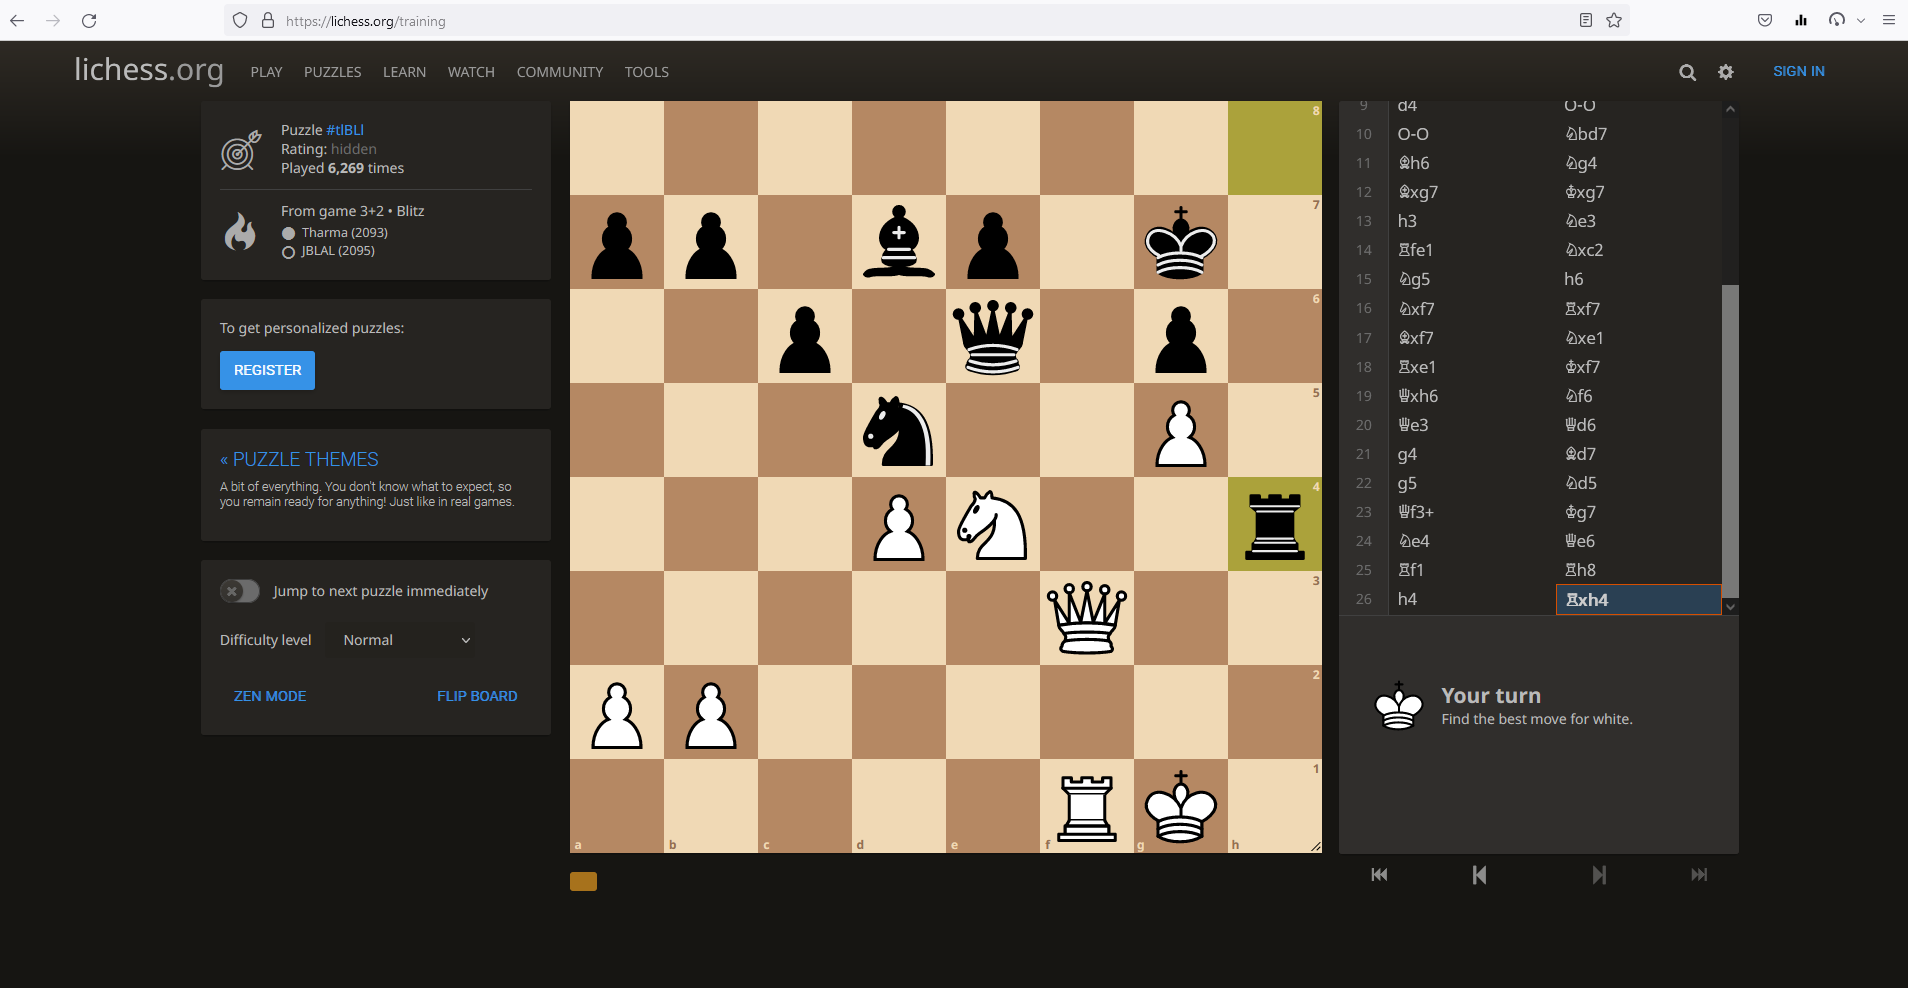Viewport: 1908px width, 988px height.
Task: Open the search panel with the magnifier icon
Action: 1687,72
